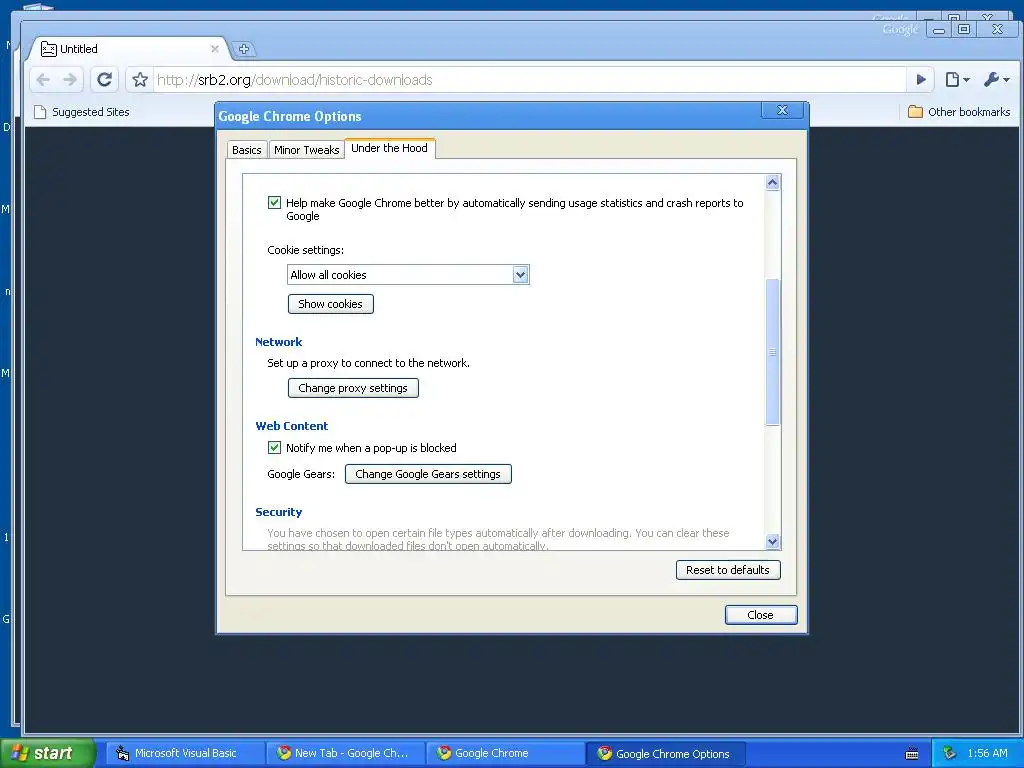Bookmark the page with the star icon
Screen dimensions: 1024x768
point(140,80)
